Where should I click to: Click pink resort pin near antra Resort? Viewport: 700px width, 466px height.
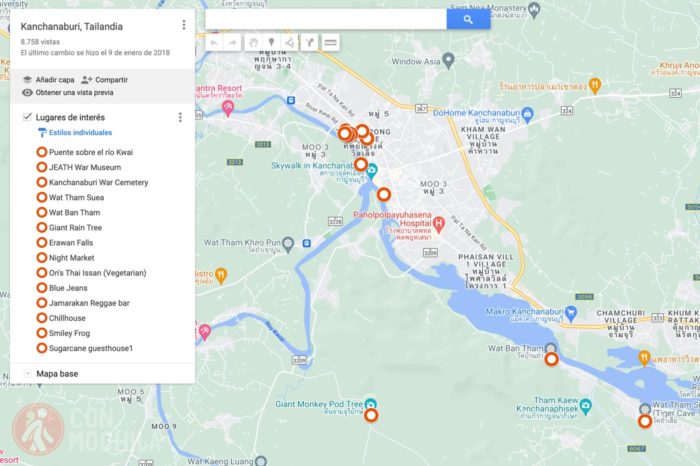click(x=228, y=108)
